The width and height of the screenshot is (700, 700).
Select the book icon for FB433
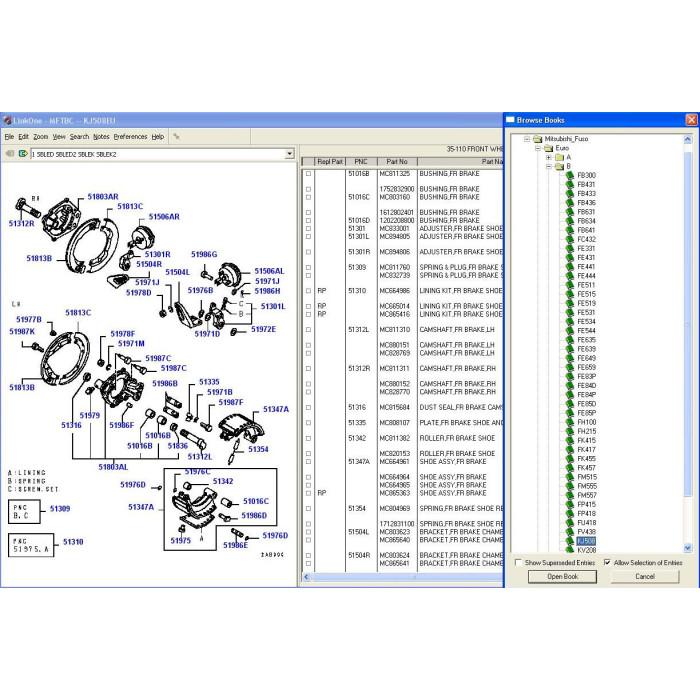[x=569, y=194]
